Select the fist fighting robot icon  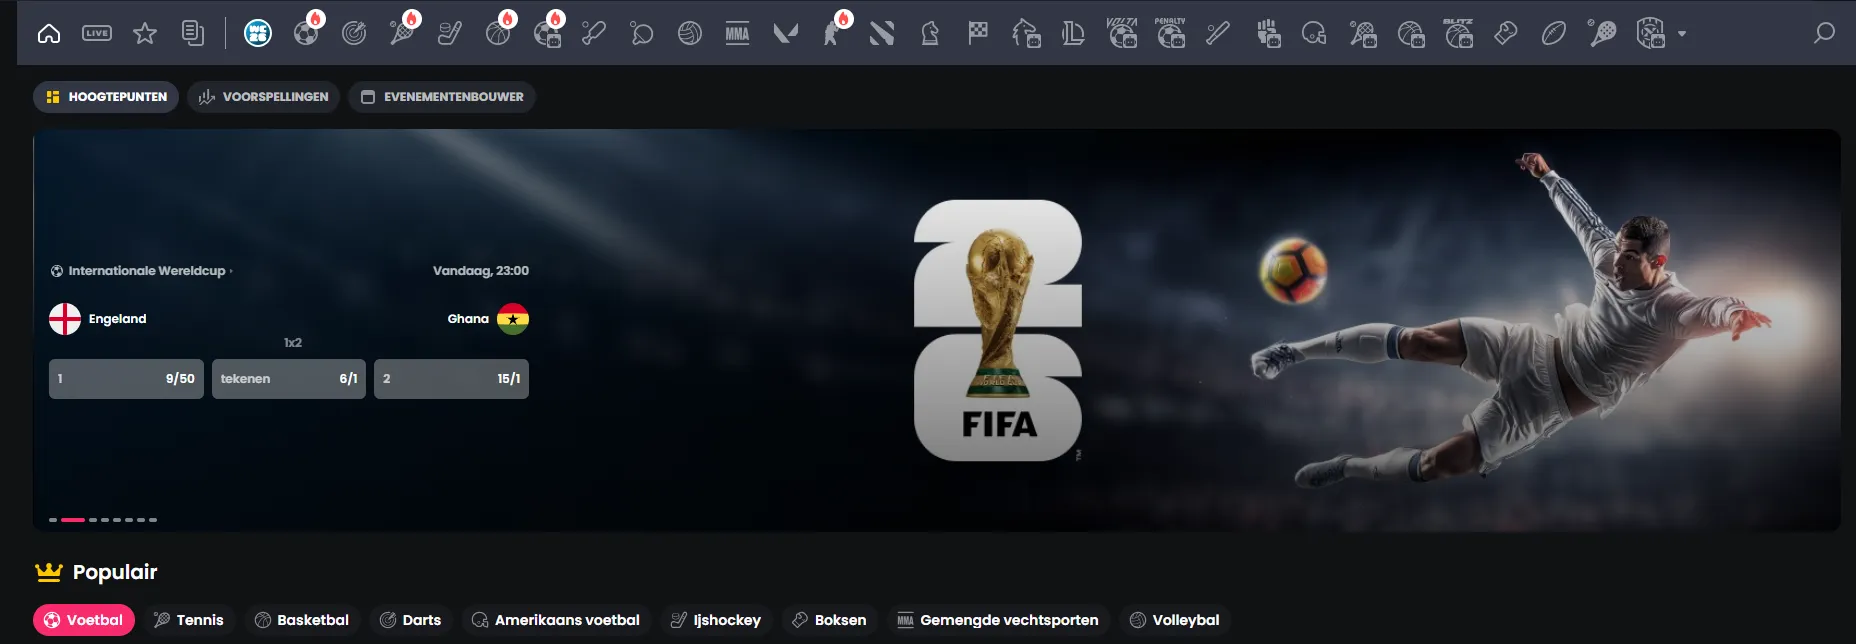[1268, 33]
